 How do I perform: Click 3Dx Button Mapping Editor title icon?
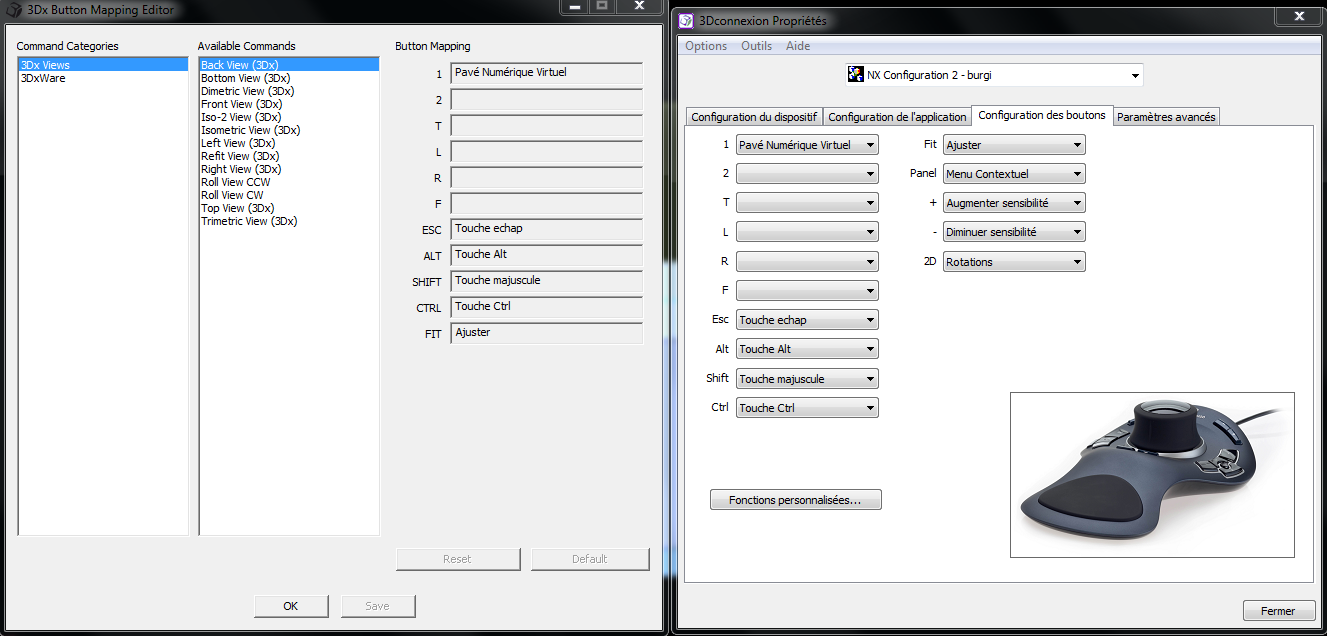click(x=15, y=10)
